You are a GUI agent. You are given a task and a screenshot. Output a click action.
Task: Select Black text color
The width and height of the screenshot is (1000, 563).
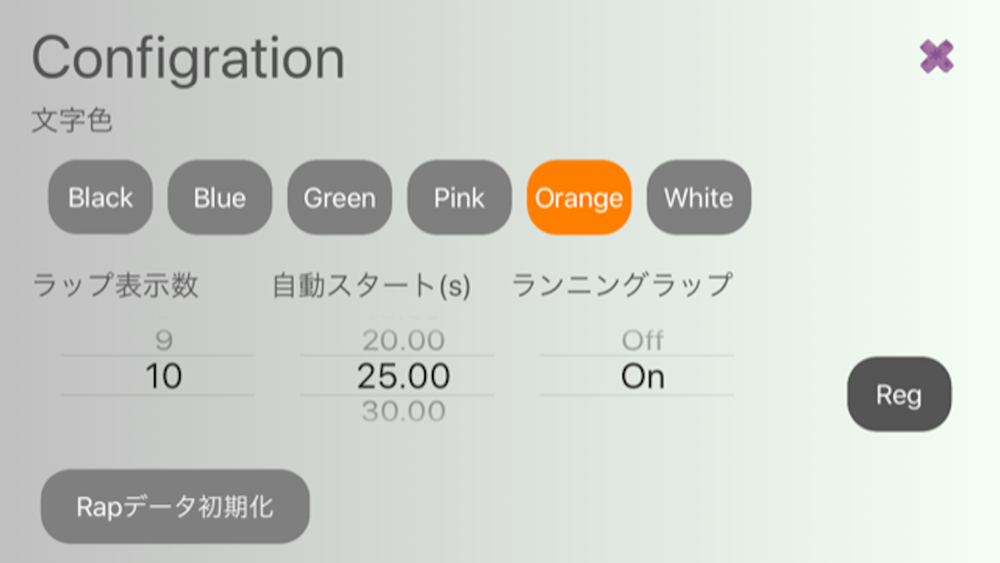click(100, 197)
